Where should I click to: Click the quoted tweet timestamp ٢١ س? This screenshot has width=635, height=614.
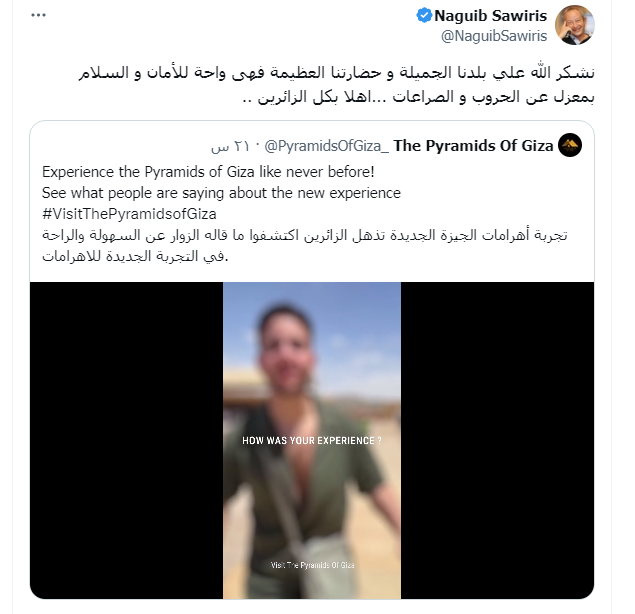[x=230, y=146]
